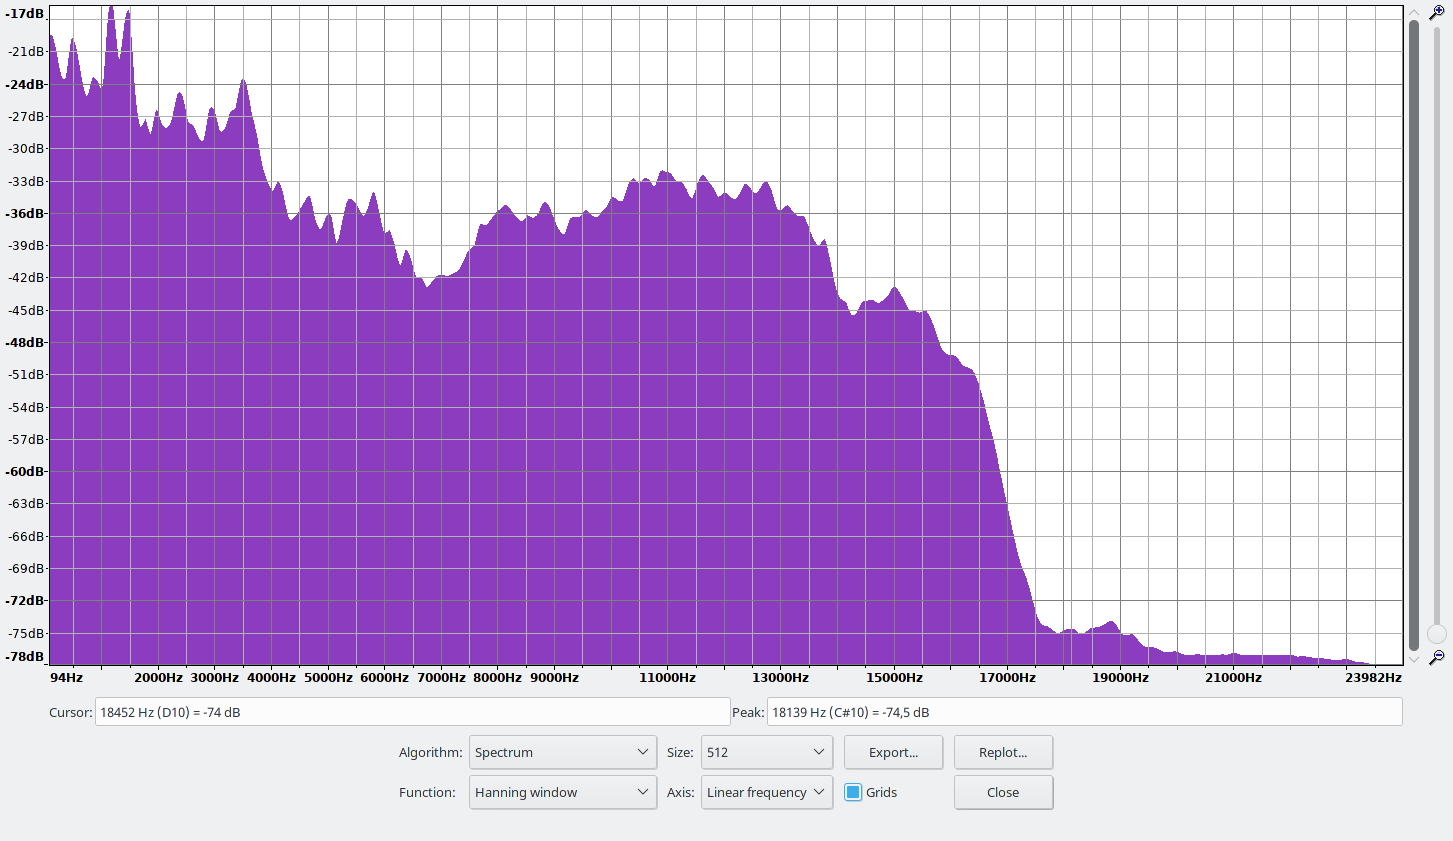Image resolution: width=1453 pixels, height=841 pixels.
Task: Click the 9000Hz frequency label
Action: 554,677
